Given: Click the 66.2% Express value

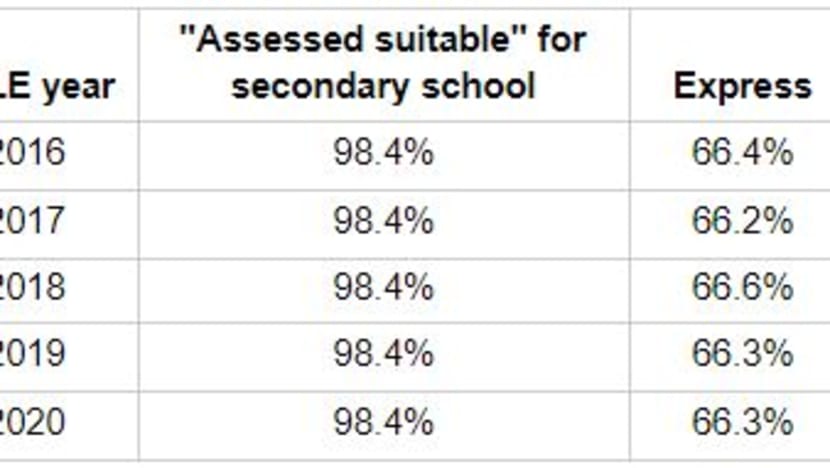Looking at the screenshot, I should pyautogui.click(x=743, y=220).
